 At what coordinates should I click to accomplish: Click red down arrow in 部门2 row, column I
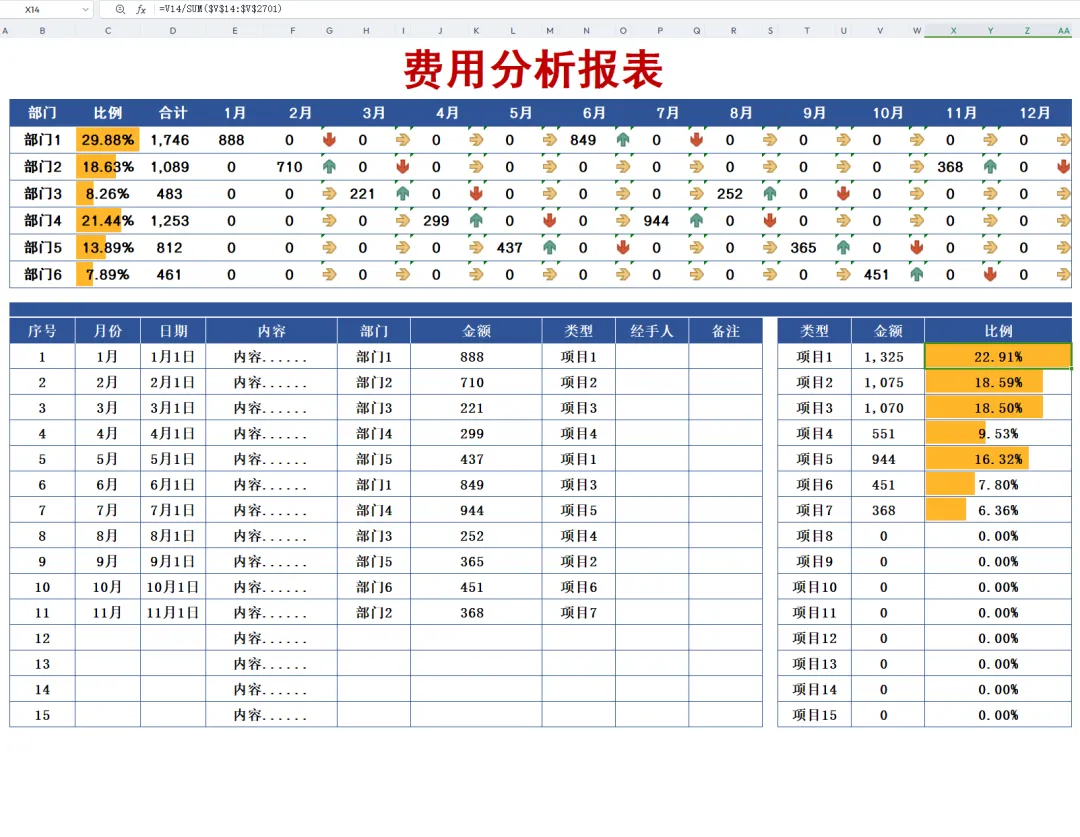pyautogui.click(x=403, y=167)
